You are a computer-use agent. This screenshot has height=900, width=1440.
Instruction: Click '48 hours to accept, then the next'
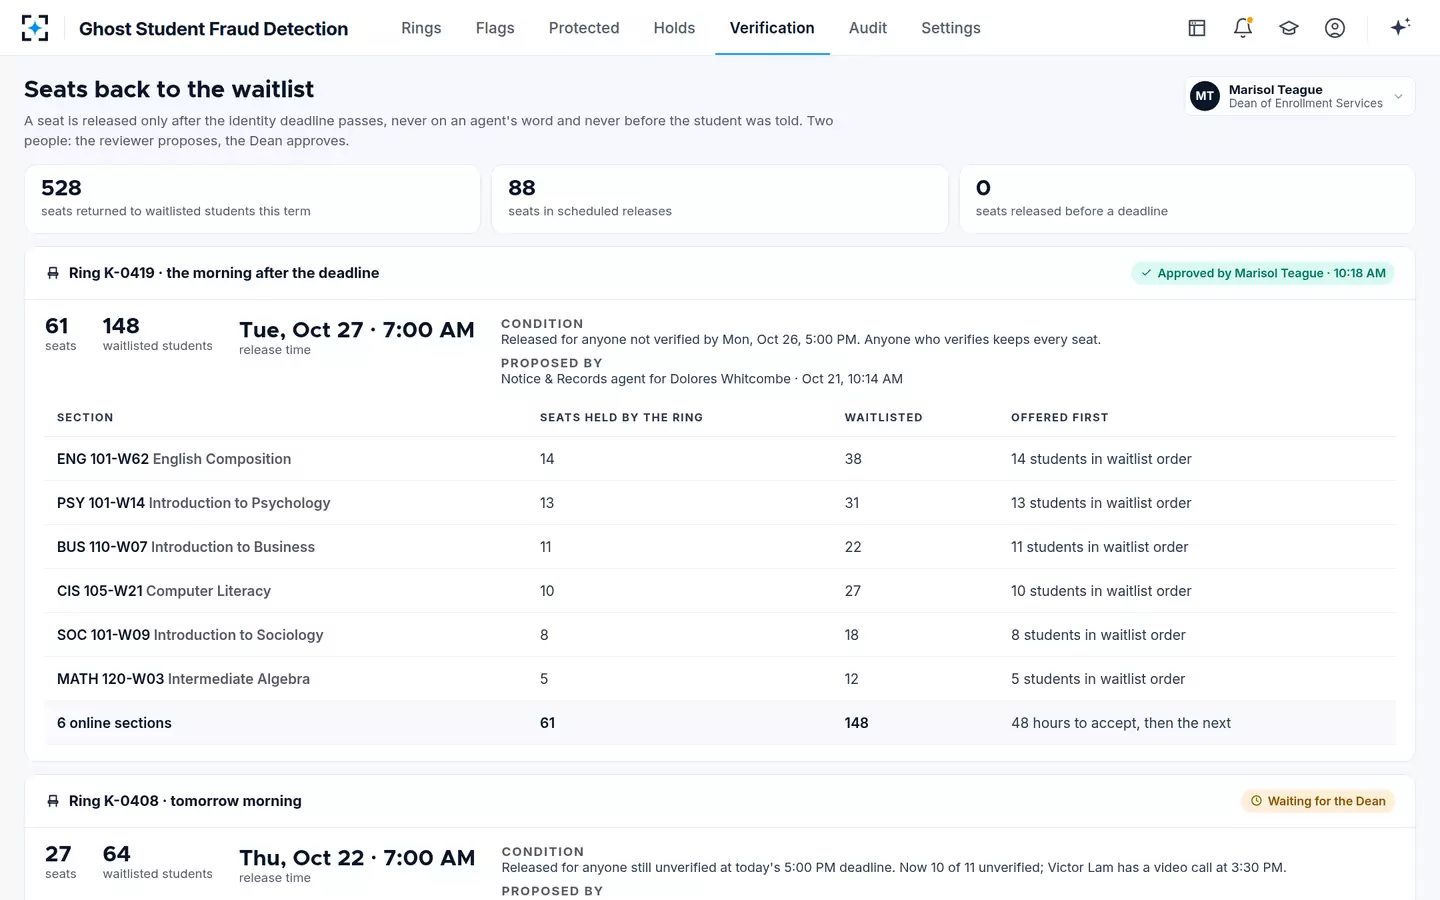1121,723
